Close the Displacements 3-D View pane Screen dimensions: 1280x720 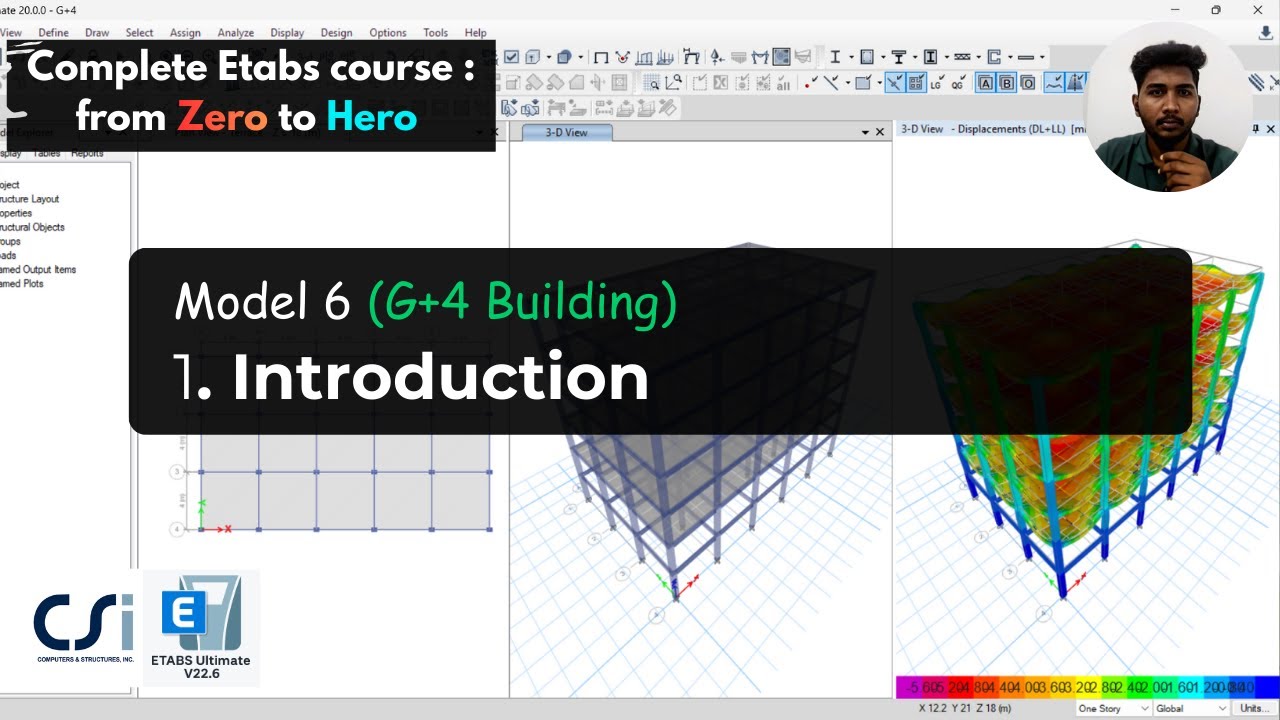[x=1271, y=129]
